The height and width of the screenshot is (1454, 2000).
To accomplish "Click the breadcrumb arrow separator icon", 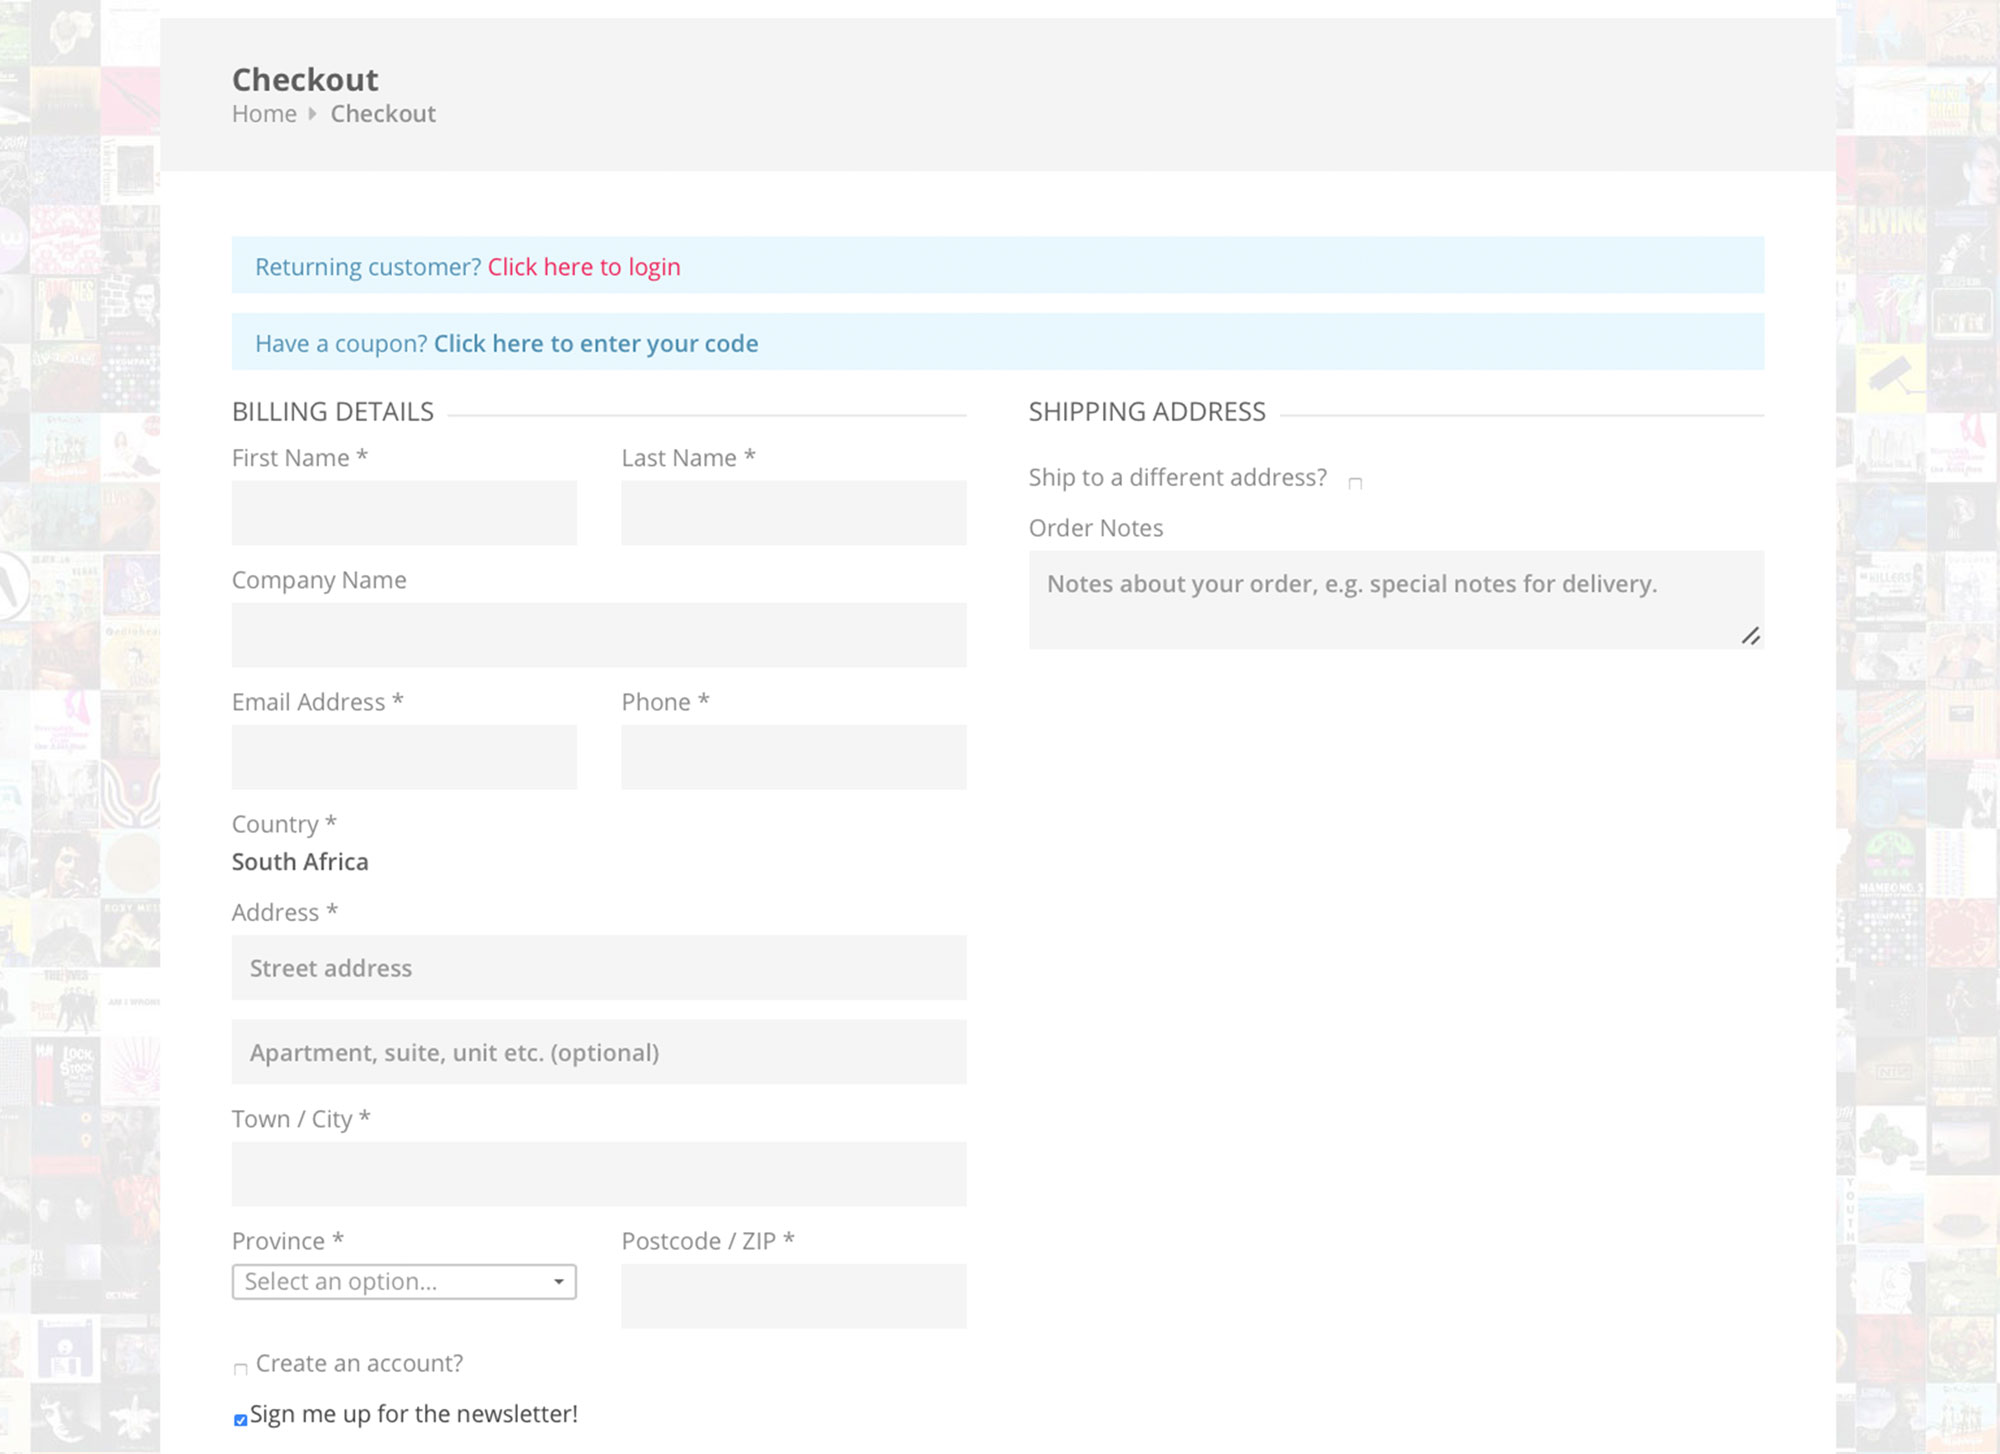I will (x=312, y=114).
